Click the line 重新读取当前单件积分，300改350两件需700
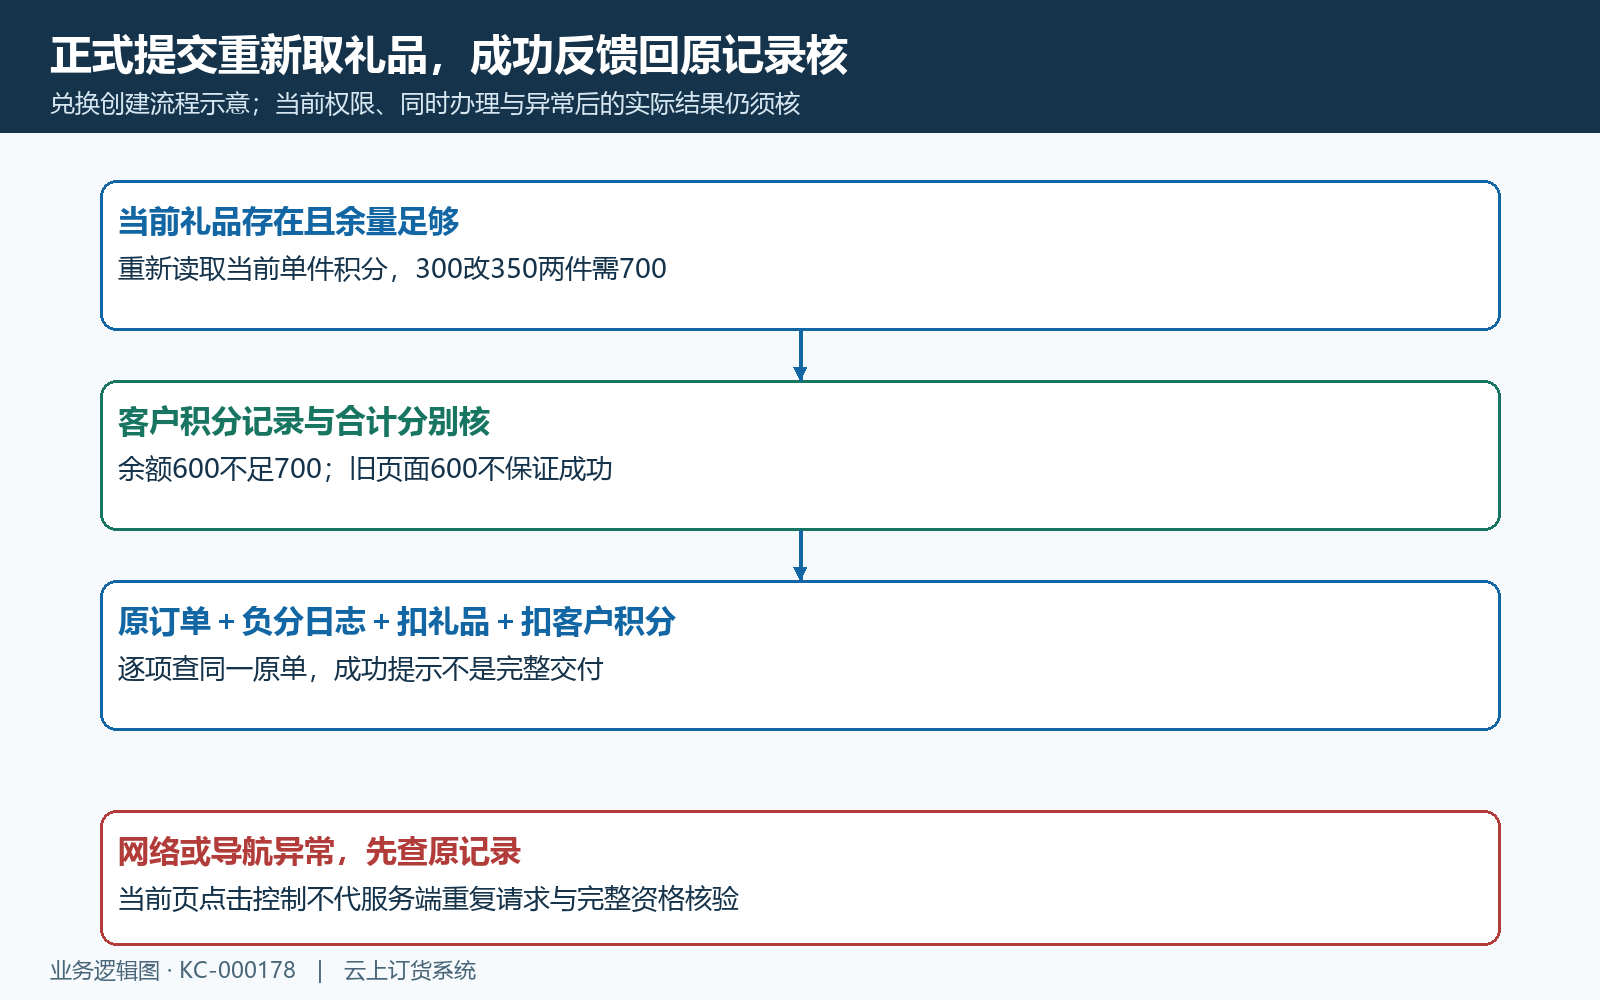 pos(392,269)
